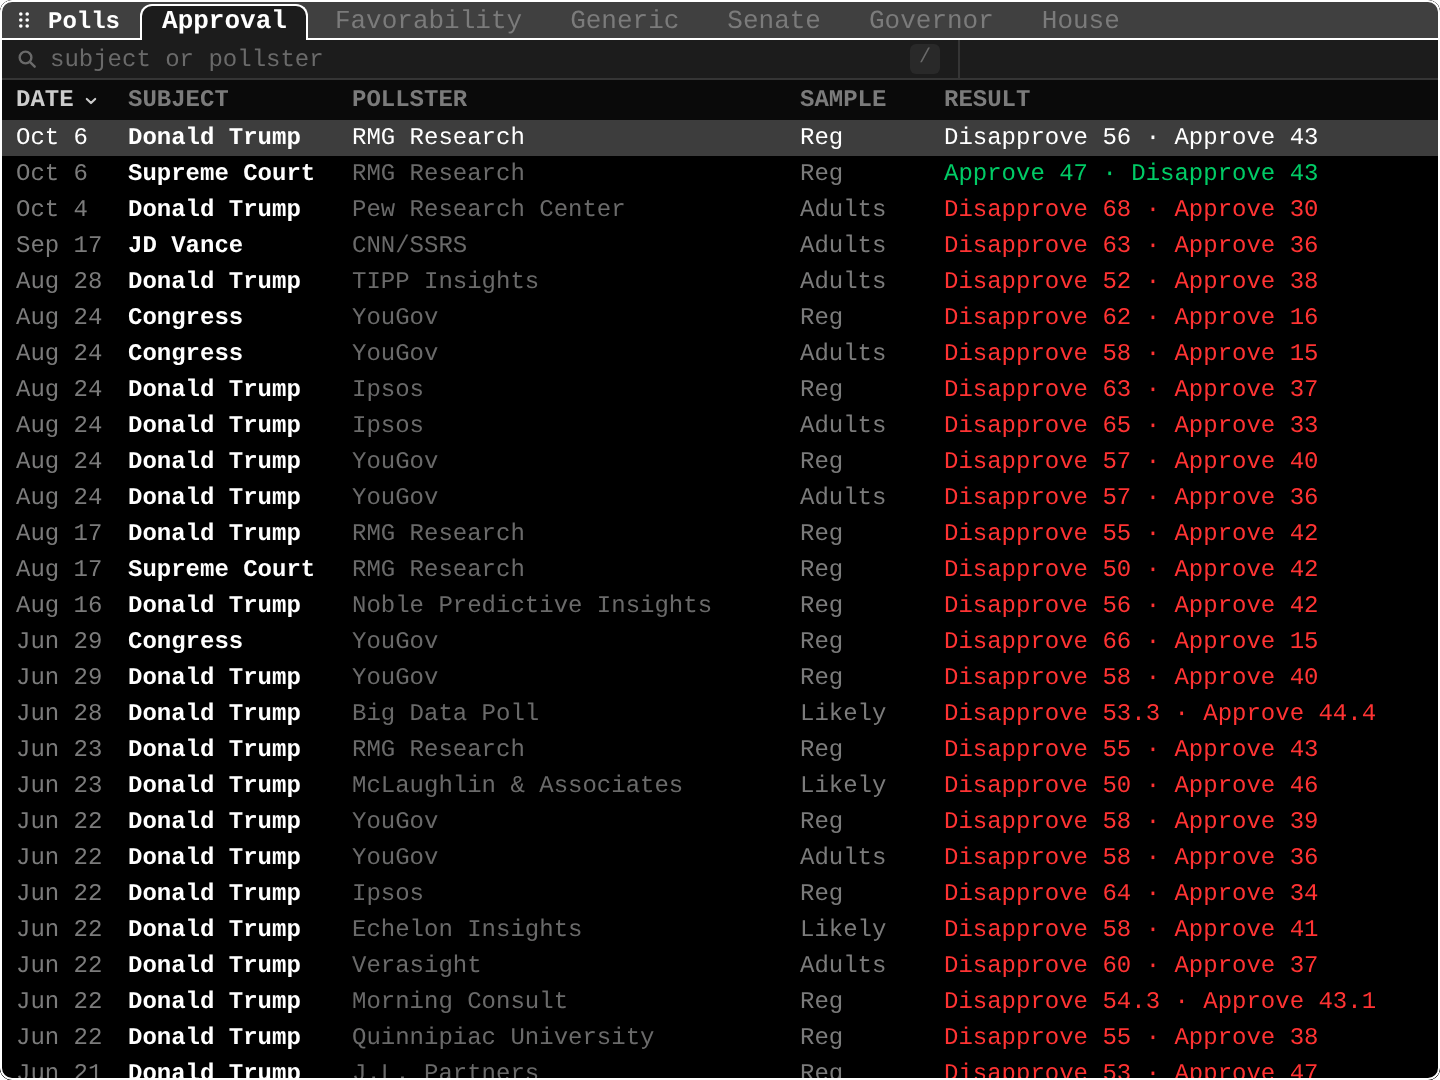Sort by the RESULT column header
This screenshot has width=1440, height=1080.
pyautogui.click(x=986, y=99)
